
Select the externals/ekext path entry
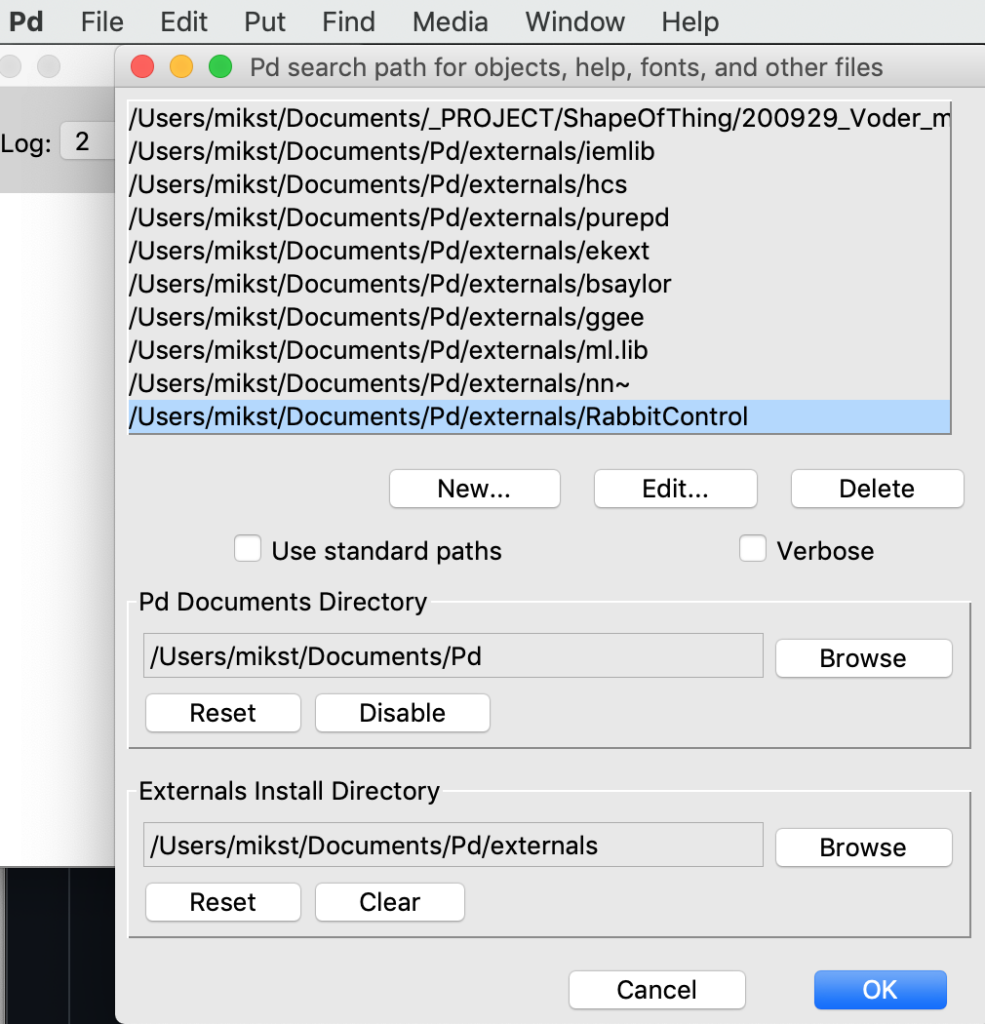click(x=540, y=251)
